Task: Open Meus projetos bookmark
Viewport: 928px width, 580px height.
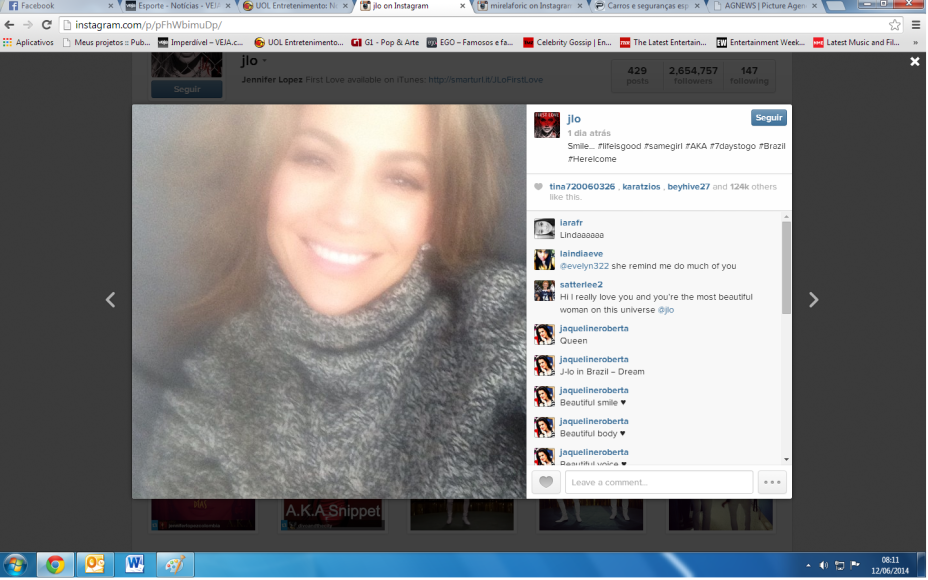Action: (x=107, y=43)
